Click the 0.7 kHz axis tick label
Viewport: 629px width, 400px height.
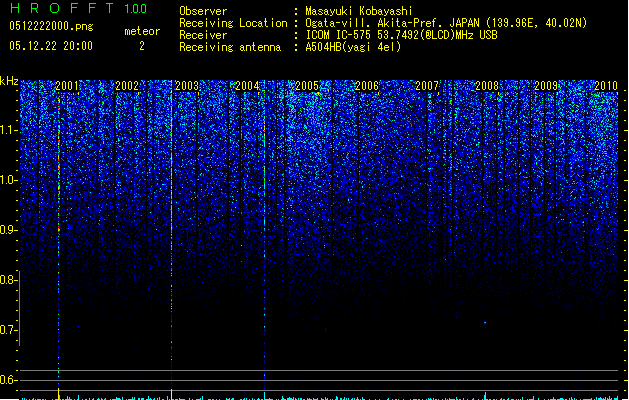click(x=8, y=330)
